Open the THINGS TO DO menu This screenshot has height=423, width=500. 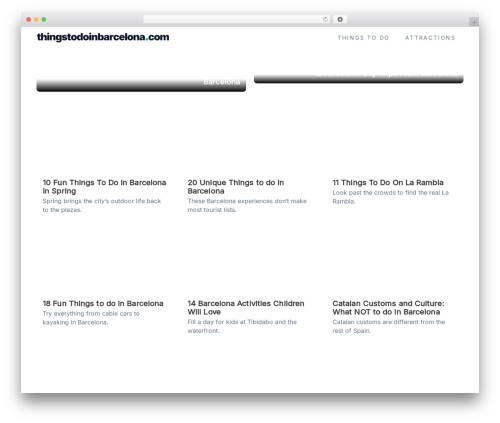click(x=363, y=38)
